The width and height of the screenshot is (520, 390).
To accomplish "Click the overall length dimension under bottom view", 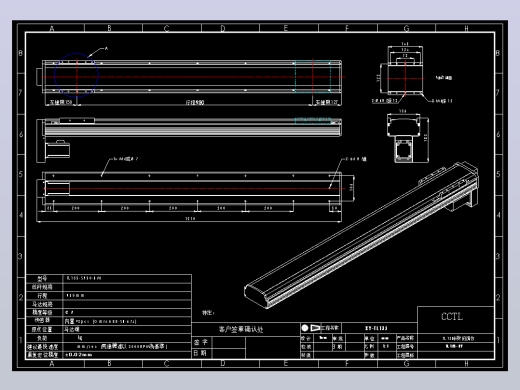I will pos(190,219).
